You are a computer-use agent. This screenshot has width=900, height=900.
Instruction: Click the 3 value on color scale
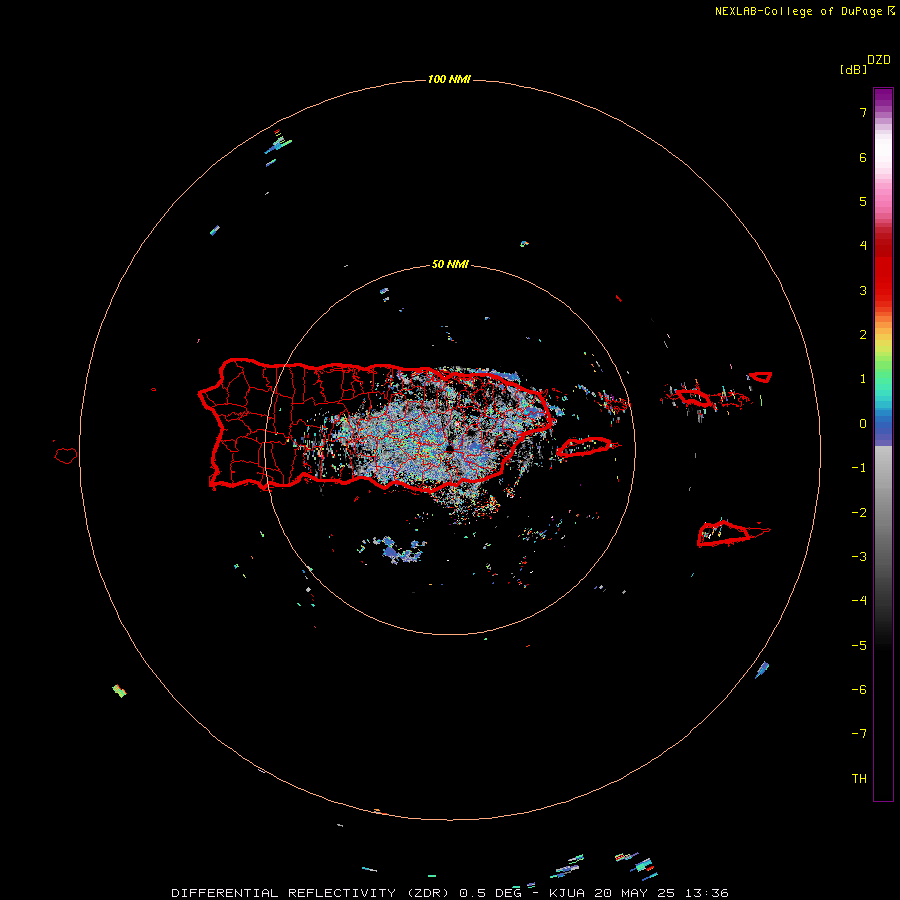863,290
